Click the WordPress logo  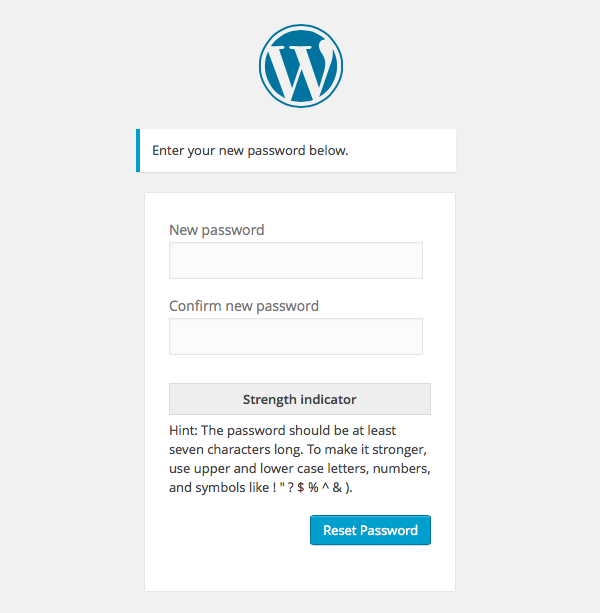pyautogui.click(x=300, y=64)
